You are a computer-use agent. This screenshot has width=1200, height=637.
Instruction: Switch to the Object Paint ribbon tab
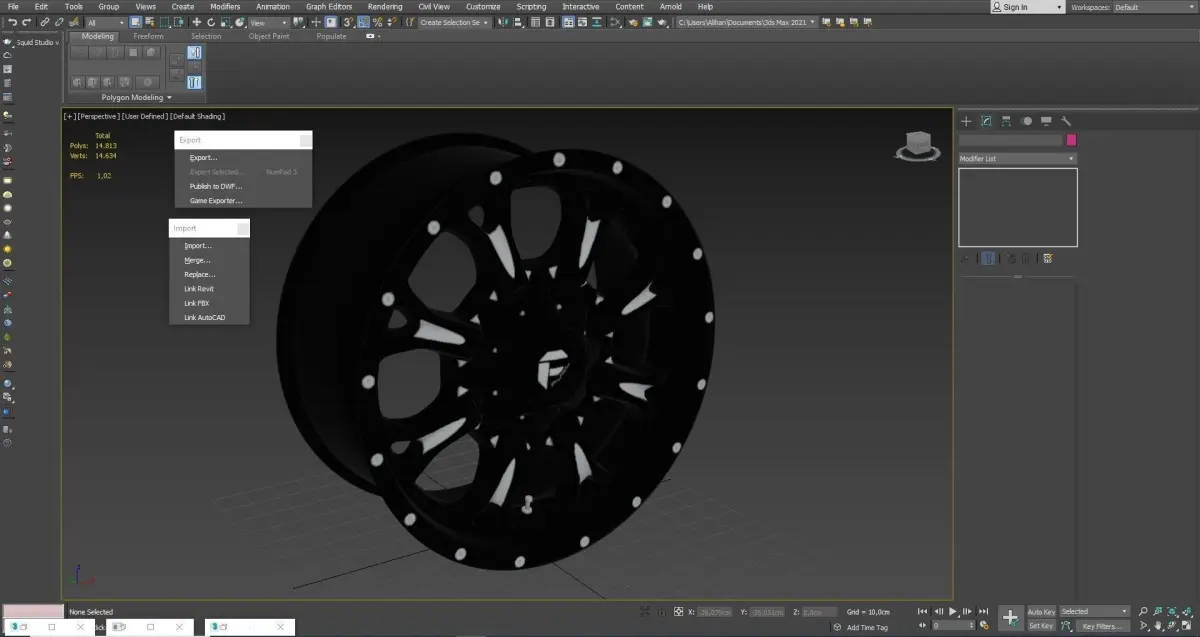[269, 36]
